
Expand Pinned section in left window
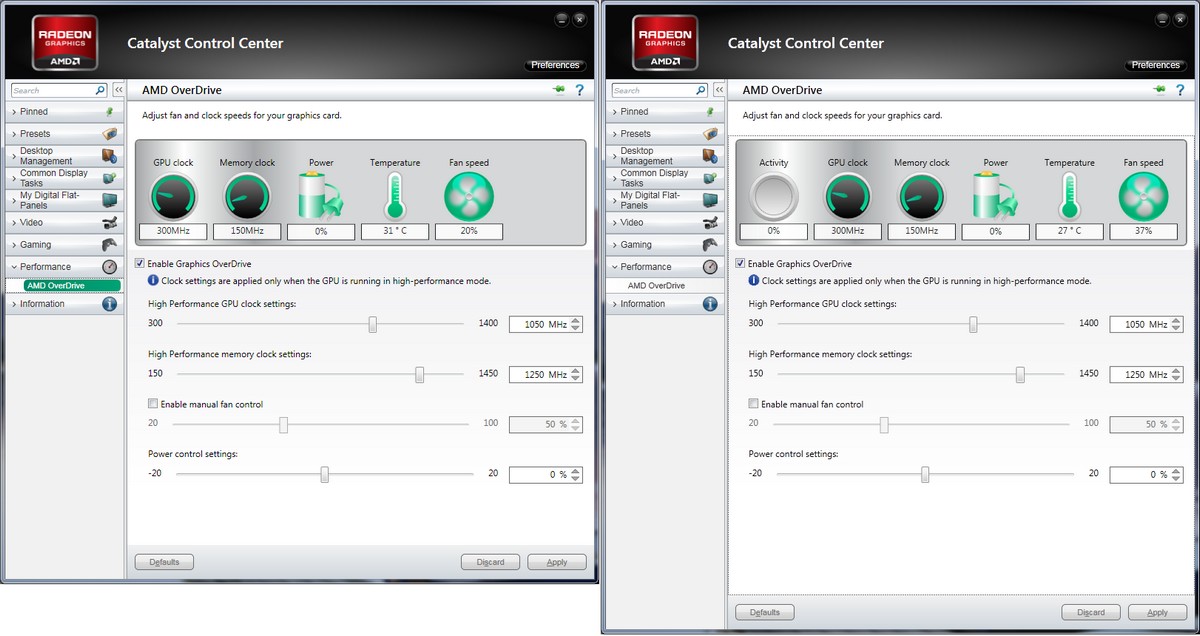64,112
